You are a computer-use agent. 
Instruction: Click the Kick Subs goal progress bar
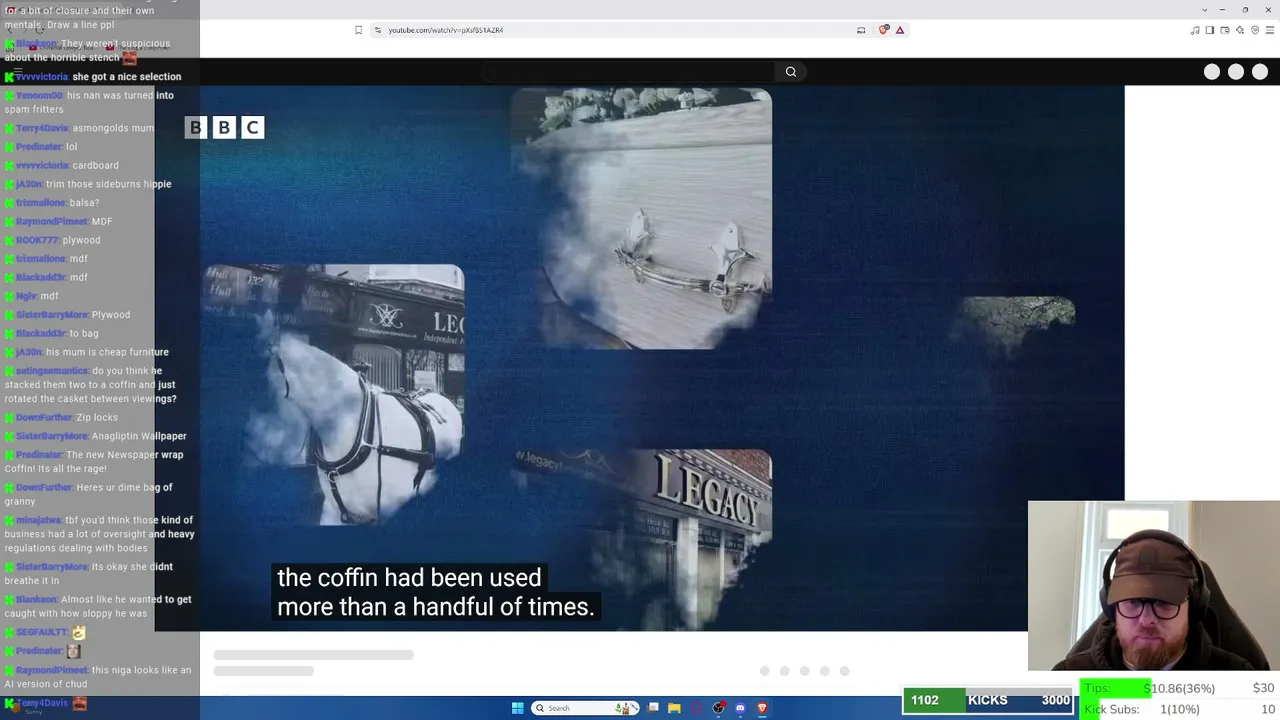1179,709
